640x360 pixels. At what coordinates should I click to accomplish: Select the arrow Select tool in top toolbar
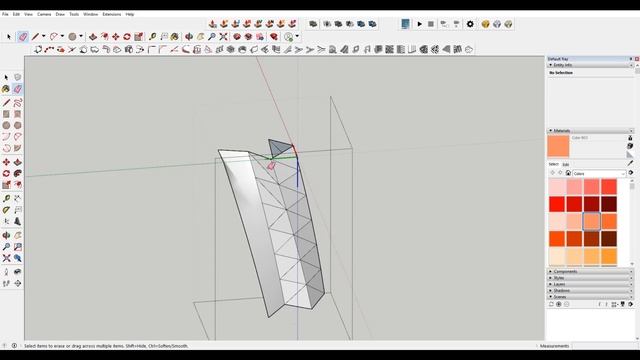click(x=9, y=37)
